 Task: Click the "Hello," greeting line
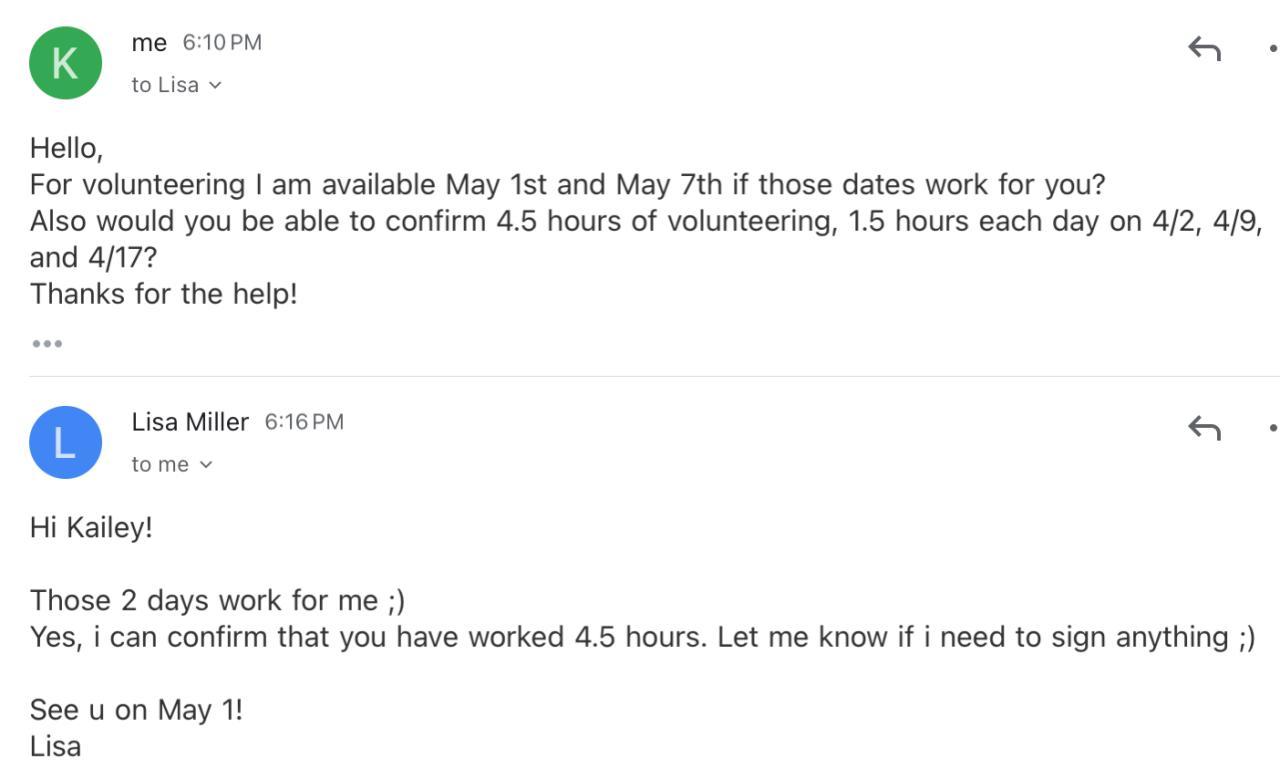67,148
